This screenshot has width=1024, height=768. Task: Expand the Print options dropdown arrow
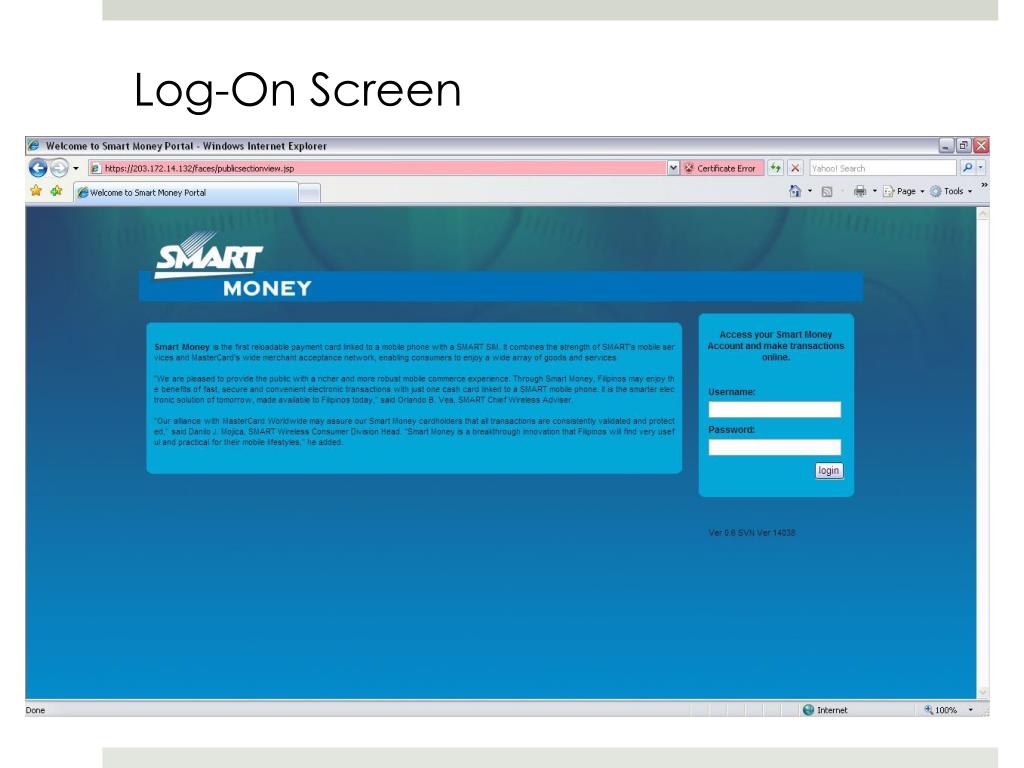pos(875,191)
